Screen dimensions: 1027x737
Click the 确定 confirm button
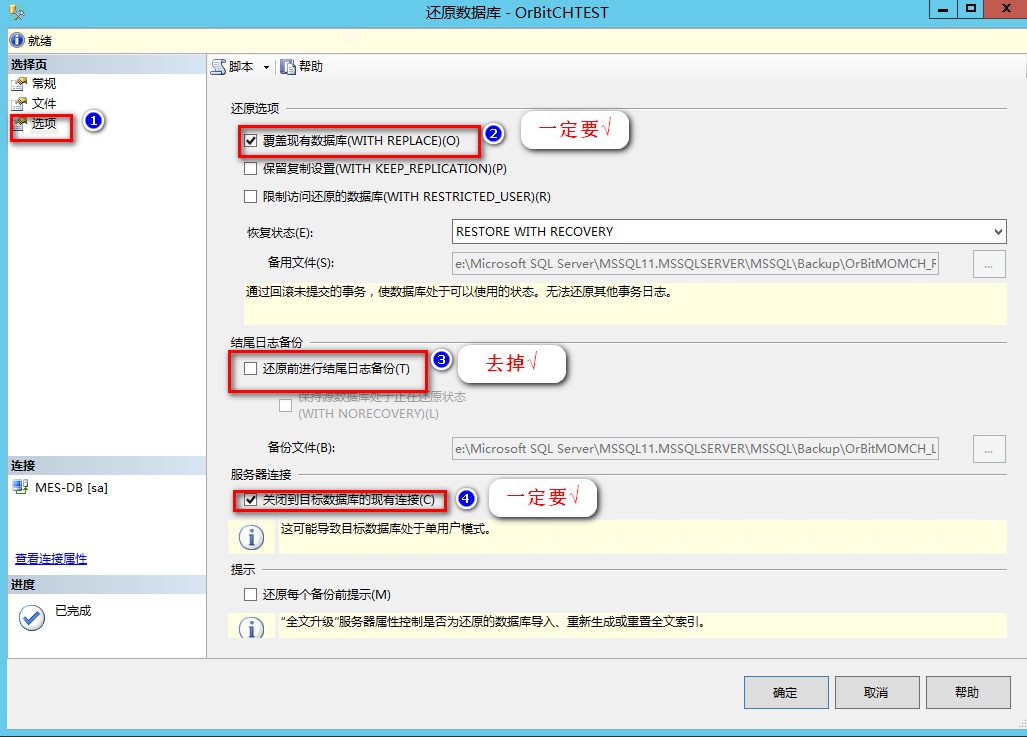click(785, 692)
